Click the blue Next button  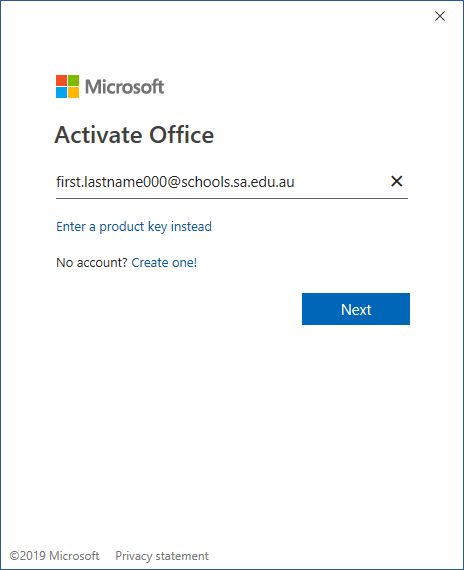(x=356, y=309)
